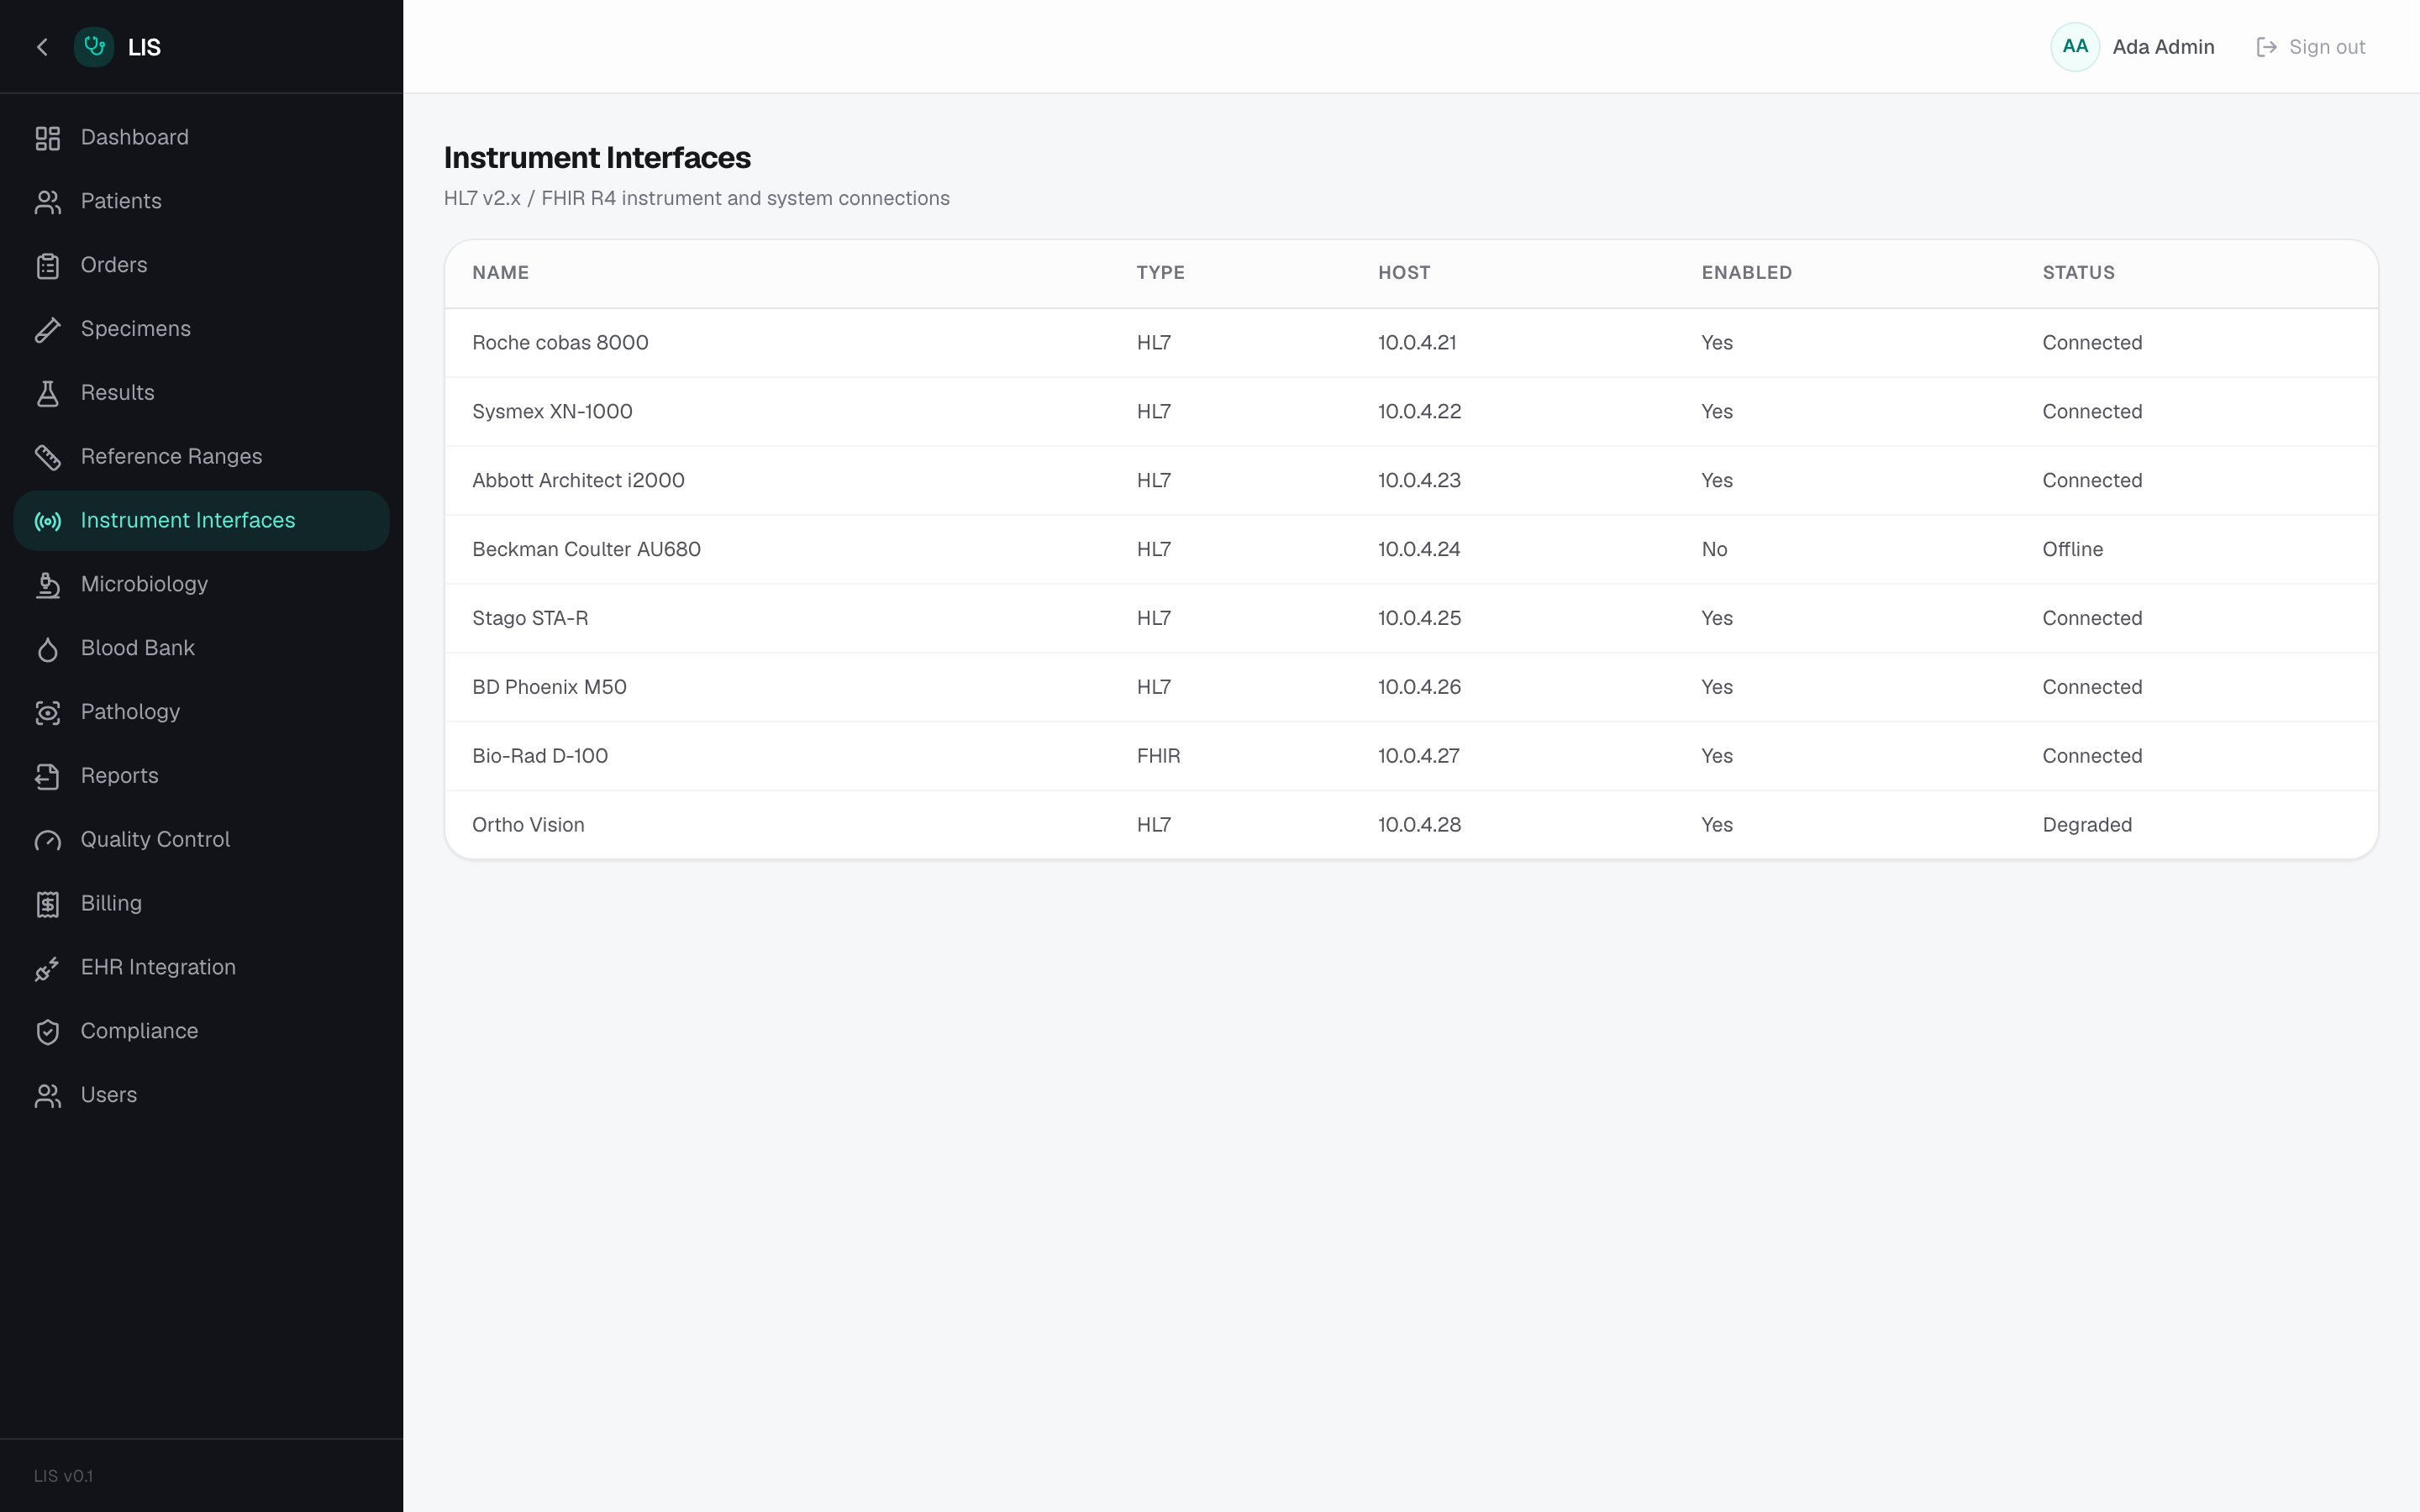Open the Reports section
2420x1512 pixels.
tap(201, 776)
